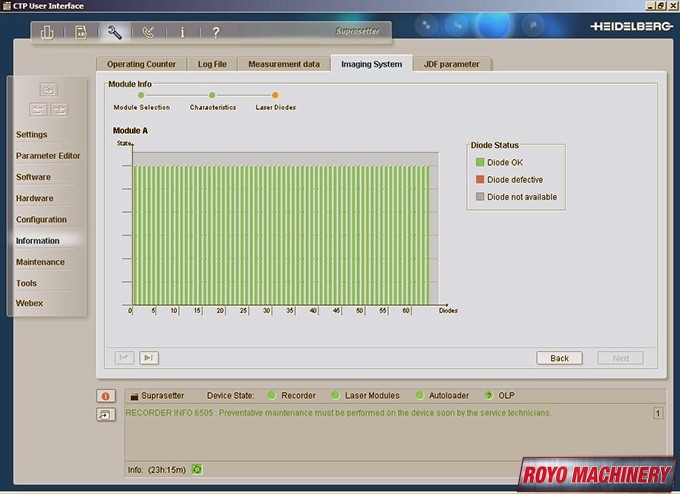Open help via question mark icon
This screenshot has height=494, width=680.
(x=216, y=32)
